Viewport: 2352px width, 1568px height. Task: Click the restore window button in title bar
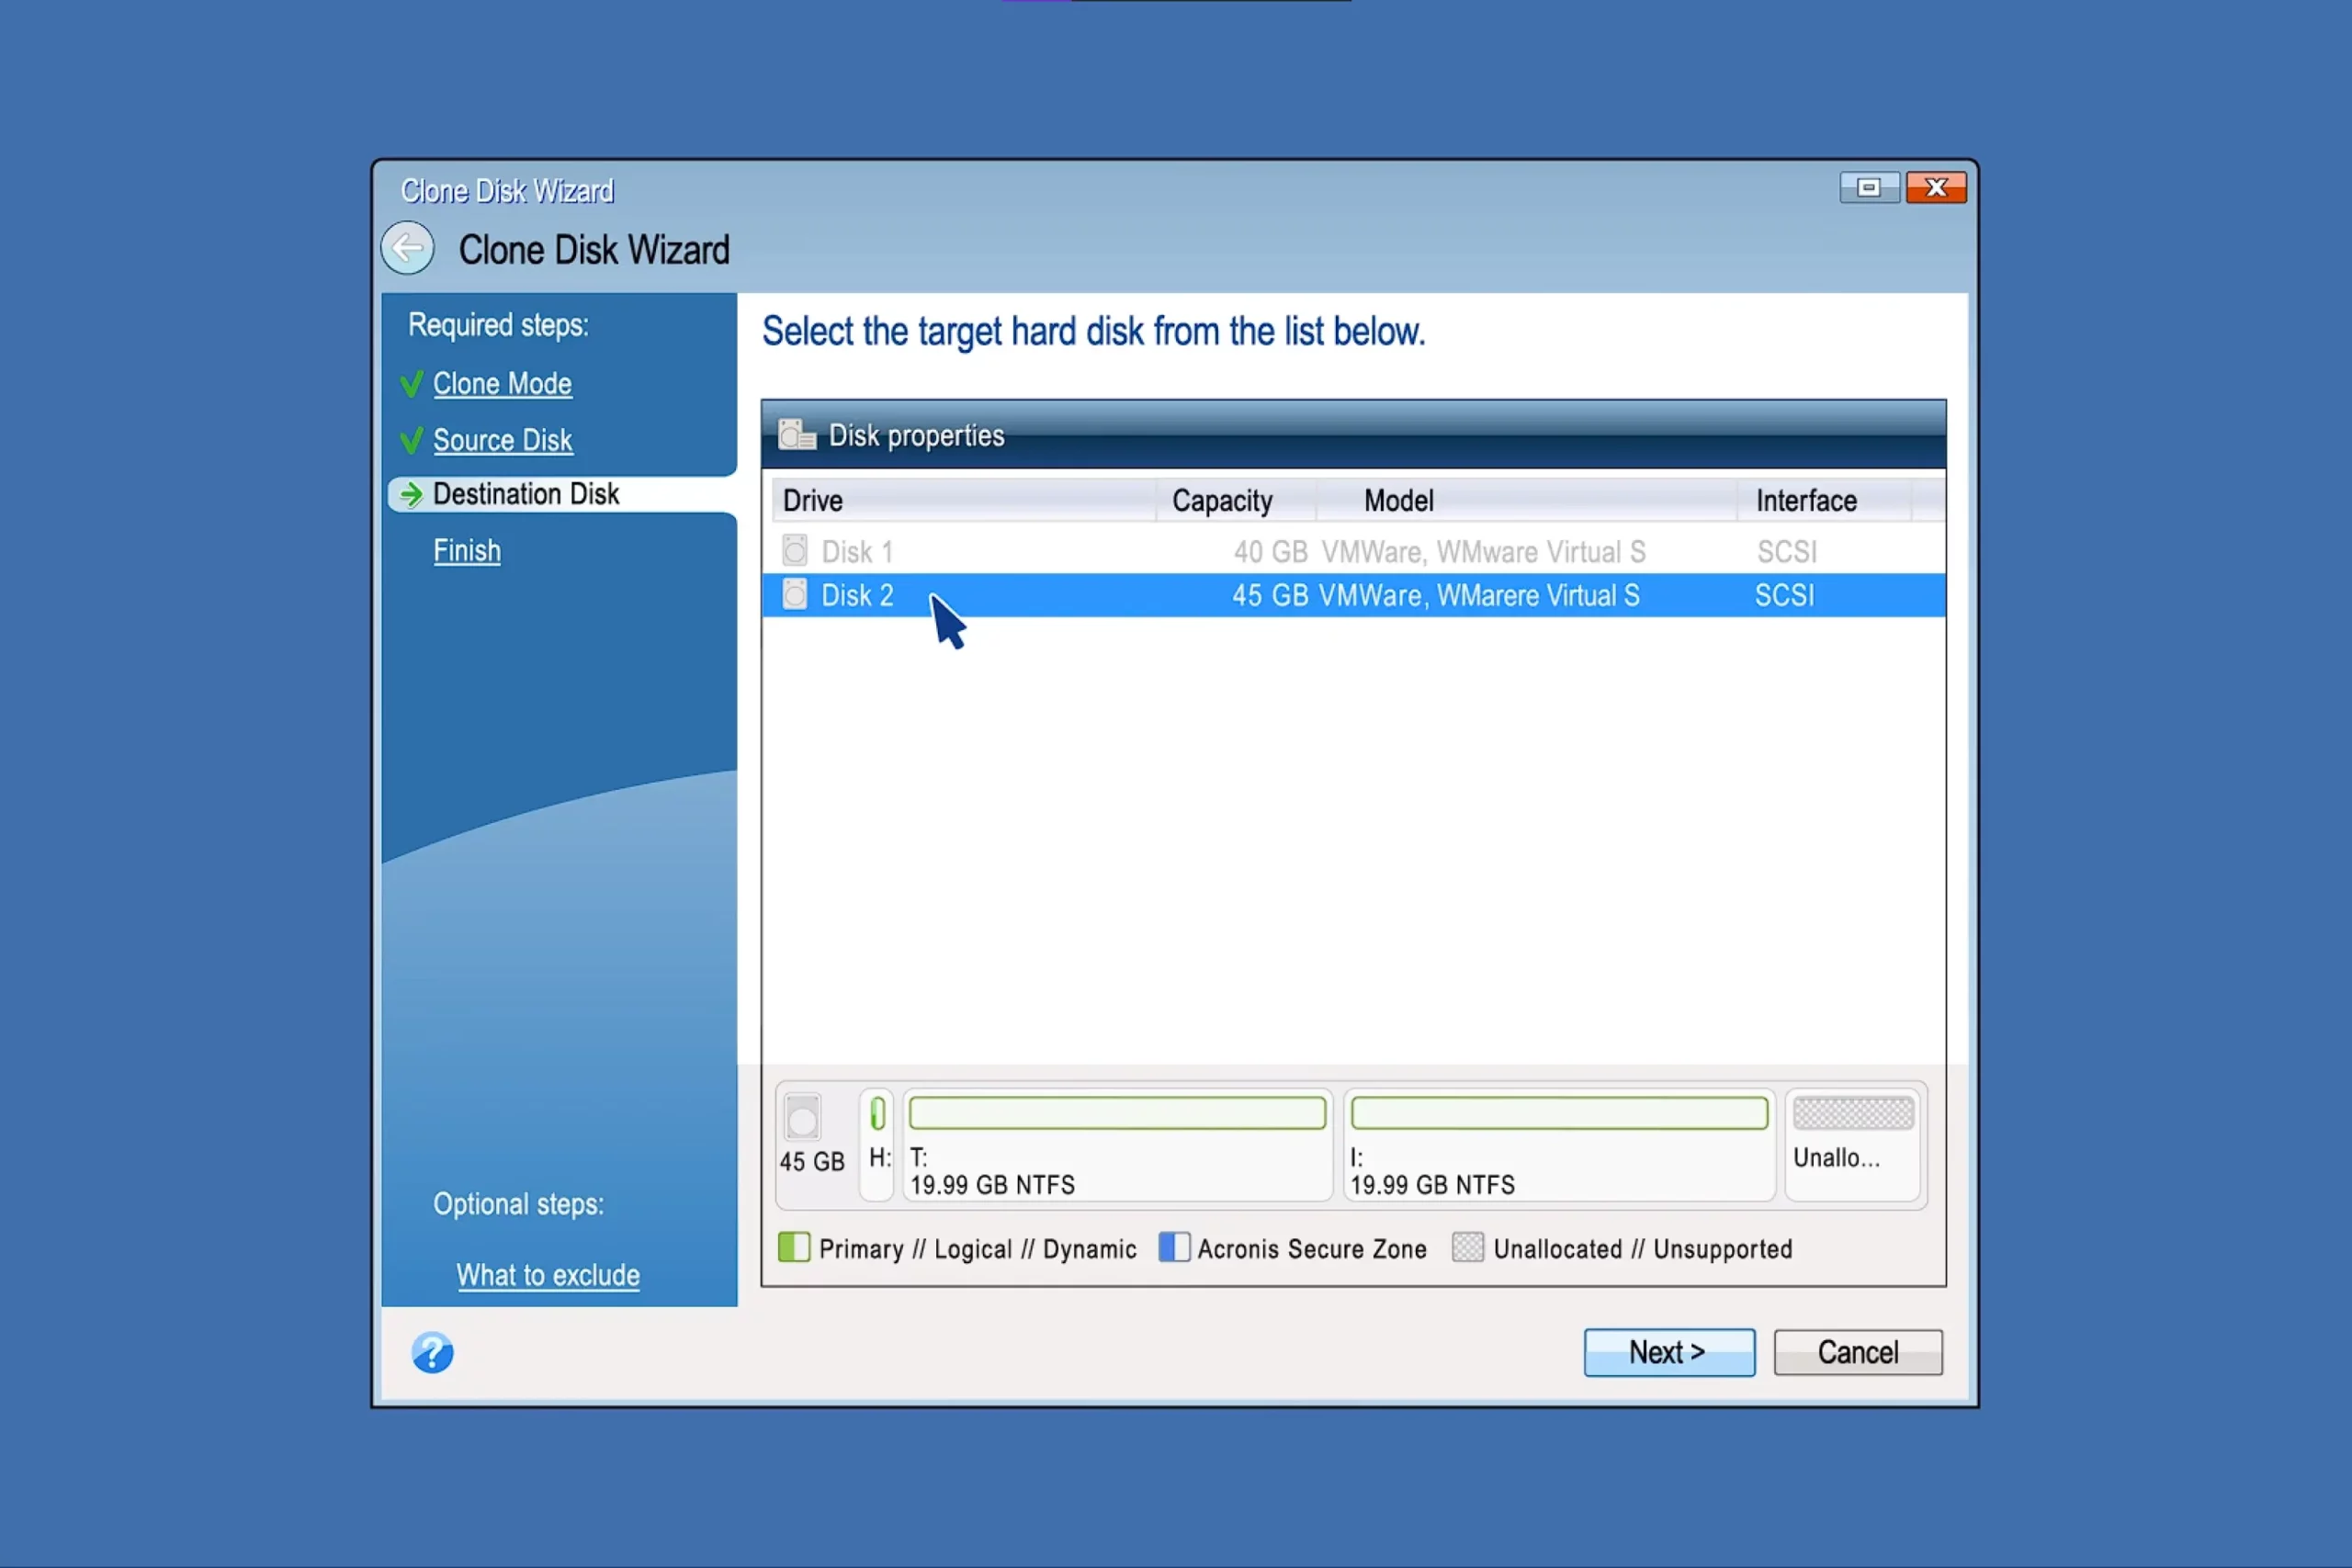coord(1868,188)
